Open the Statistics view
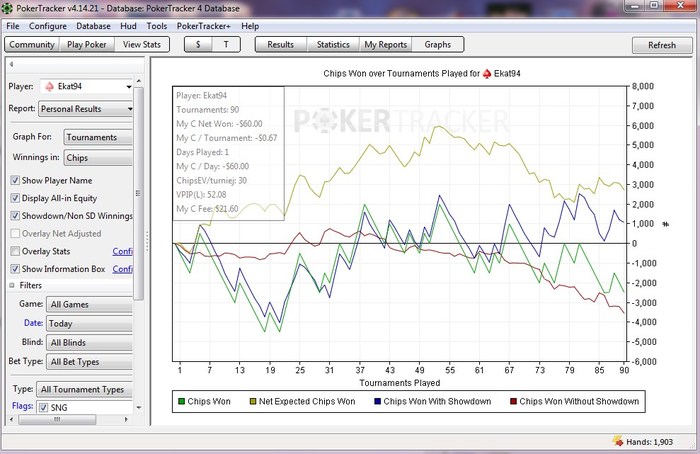Viewport: 700px width, 454px height. click(x=333, y=45)
